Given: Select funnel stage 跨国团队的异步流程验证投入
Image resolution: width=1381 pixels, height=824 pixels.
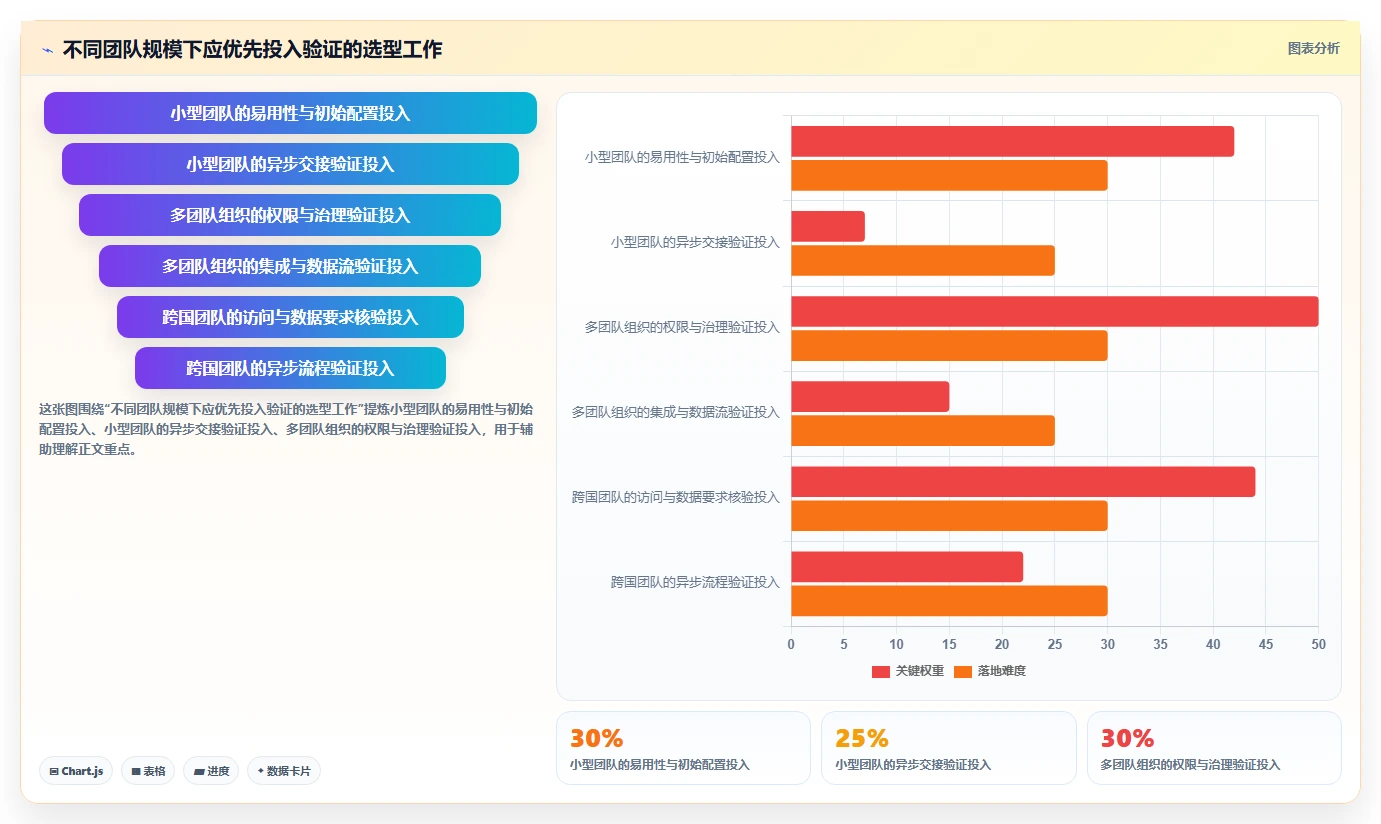Looking at the screenshot, I should point(290,368).
